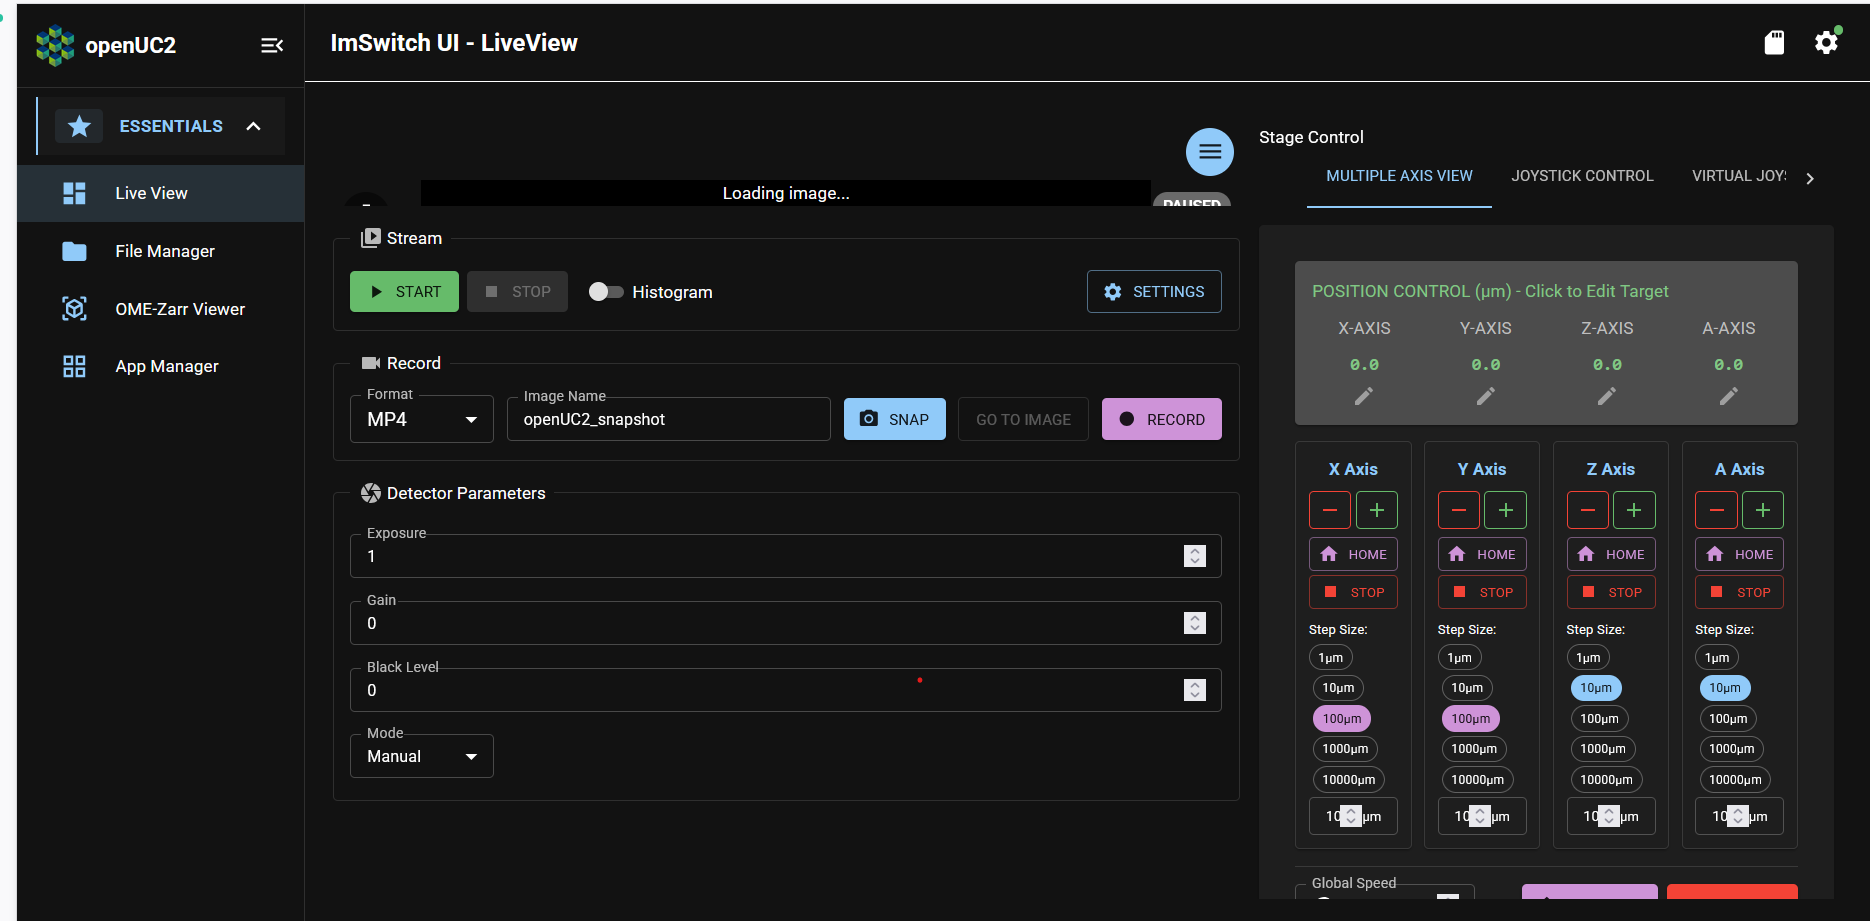Click the openUC2 logo

(55, 44)
